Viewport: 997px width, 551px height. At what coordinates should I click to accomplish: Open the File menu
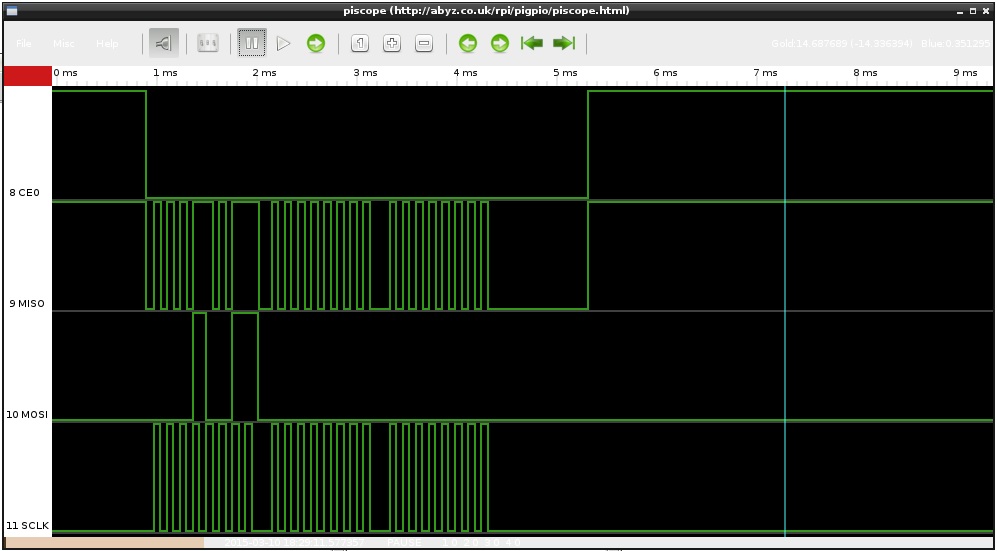coord(24,44)
